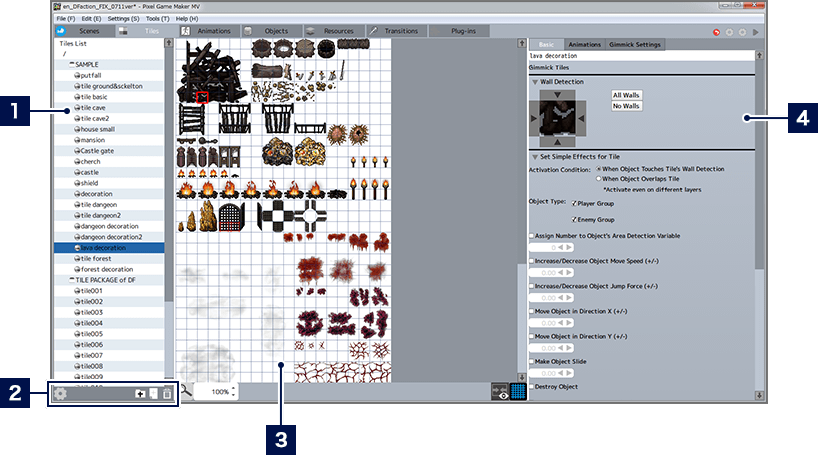Click the magnifier zoom icon

[x=186, y=391]
